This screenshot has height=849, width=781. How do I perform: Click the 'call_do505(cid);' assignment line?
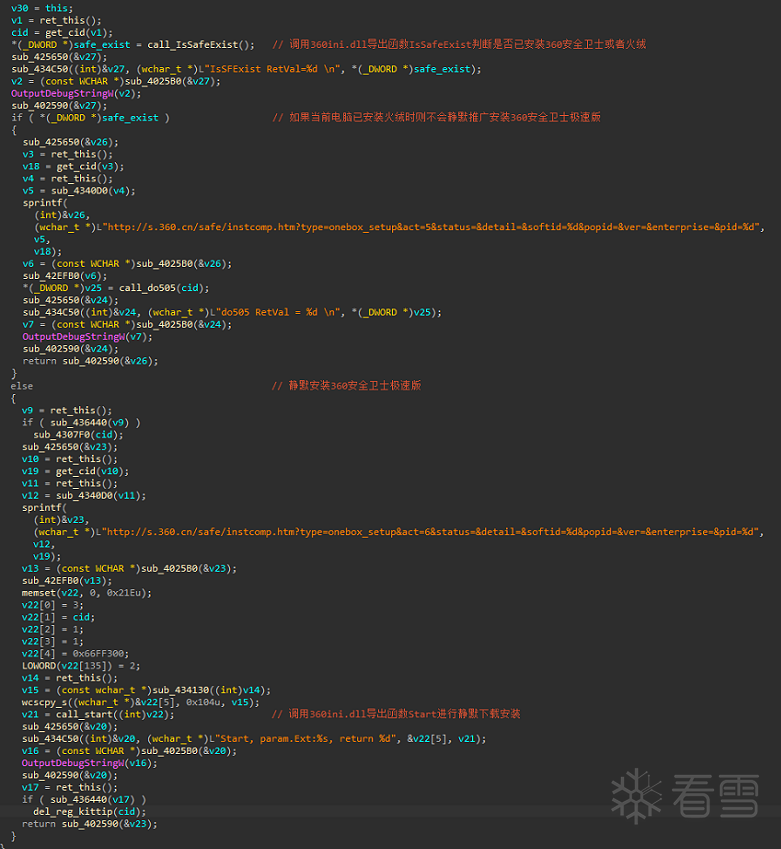(x=116, y=288)
